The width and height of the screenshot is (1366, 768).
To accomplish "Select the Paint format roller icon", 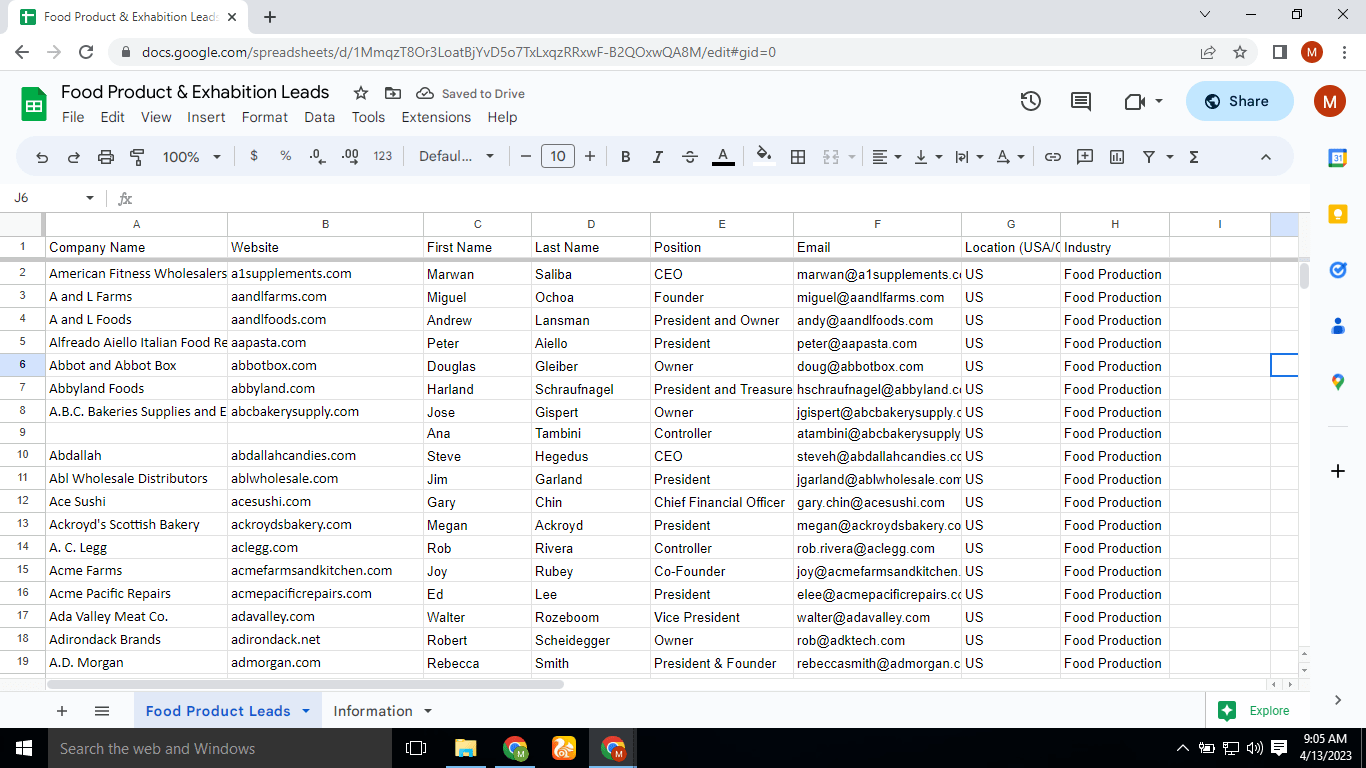I will 138,157.
